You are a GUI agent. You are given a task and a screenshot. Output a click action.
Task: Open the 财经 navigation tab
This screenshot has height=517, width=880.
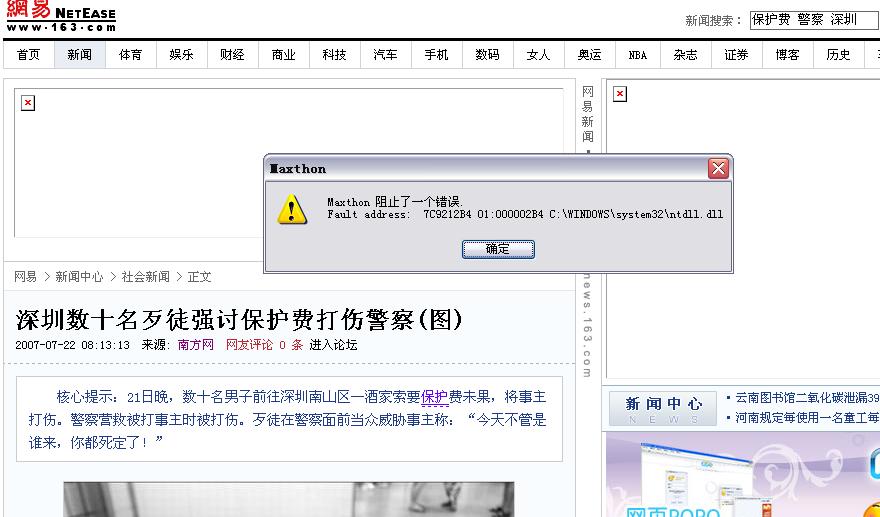pyautogui.click(x=232, y=55)
